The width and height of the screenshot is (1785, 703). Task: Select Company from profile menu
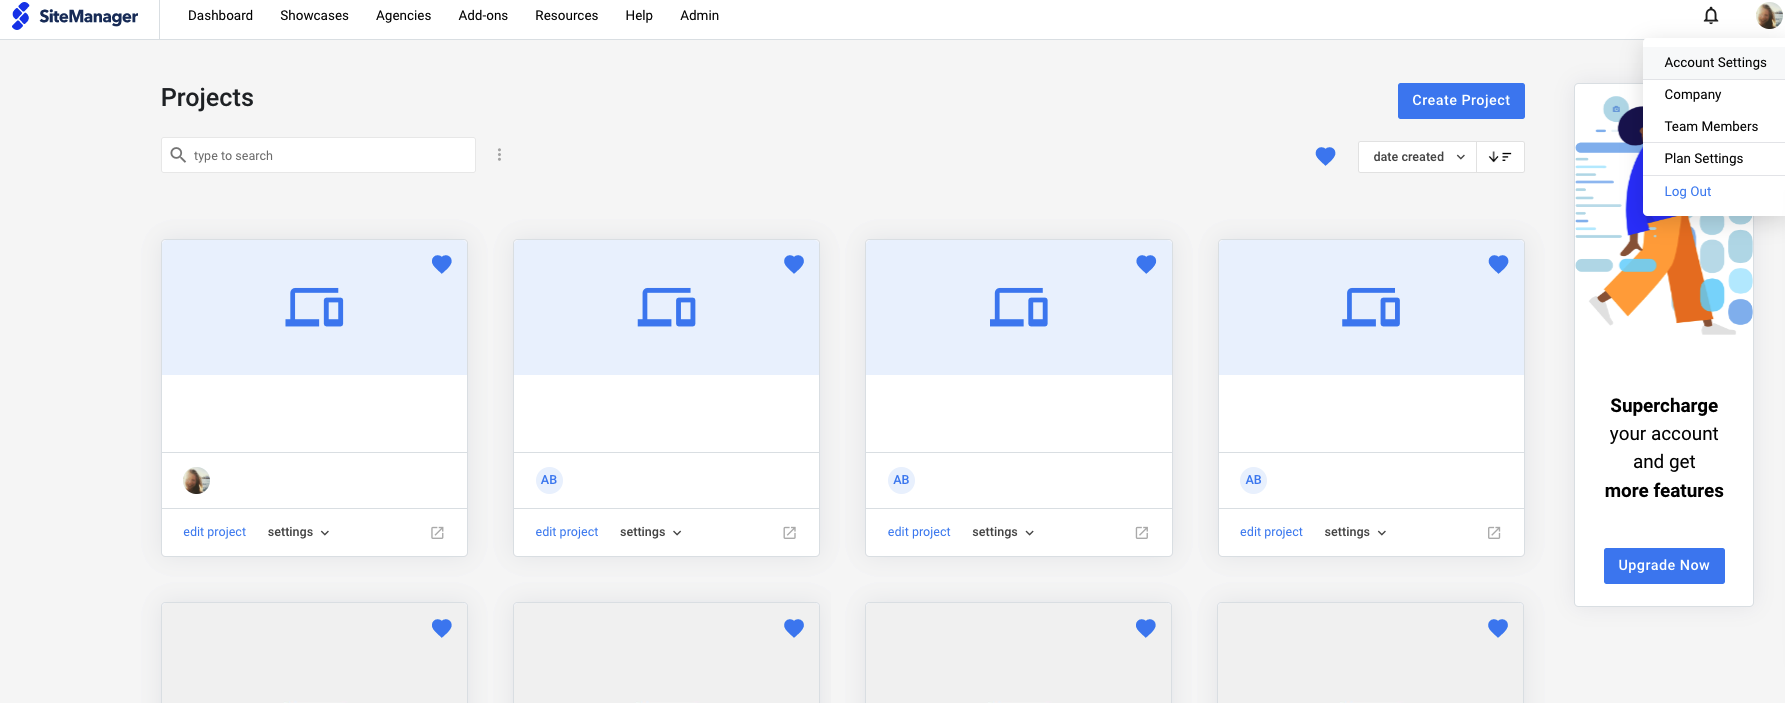1714,94
